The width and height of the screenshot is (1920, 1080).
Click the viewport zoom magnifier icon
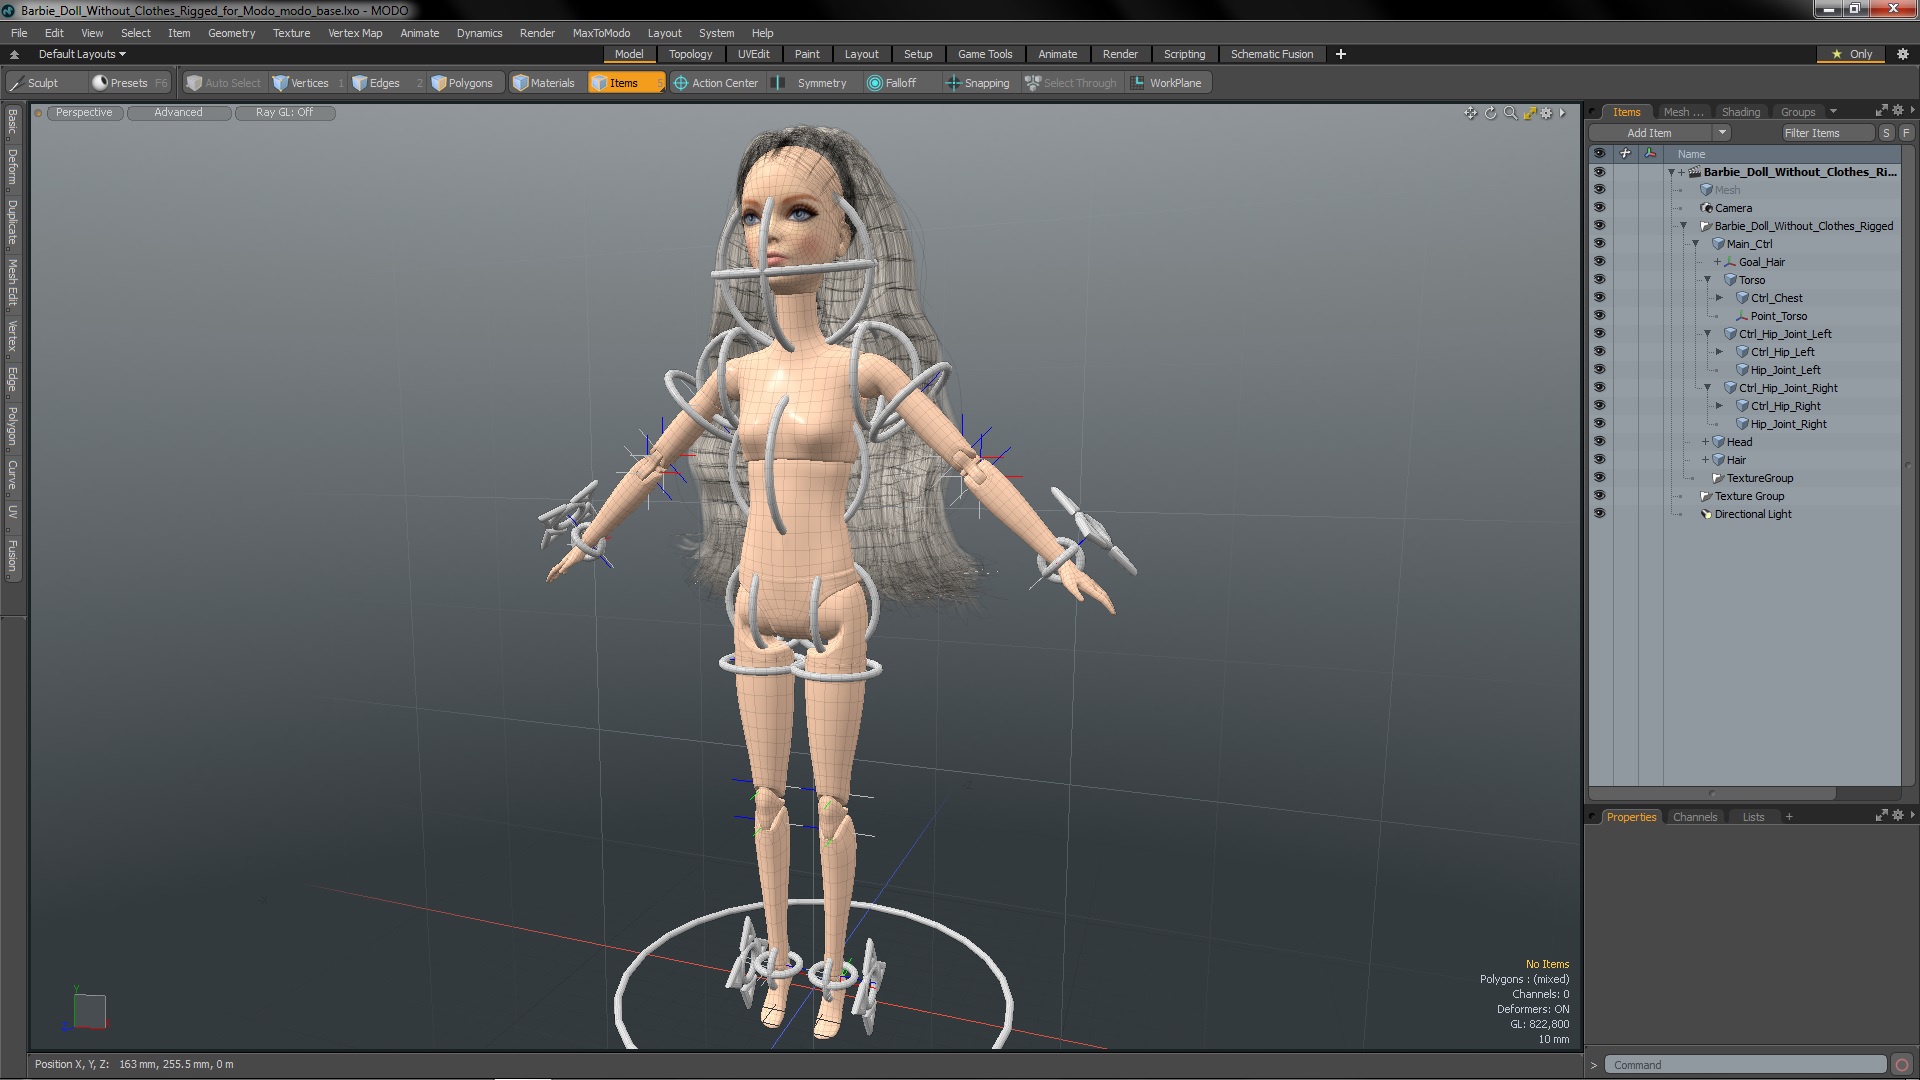click(x=1510, y=113)
